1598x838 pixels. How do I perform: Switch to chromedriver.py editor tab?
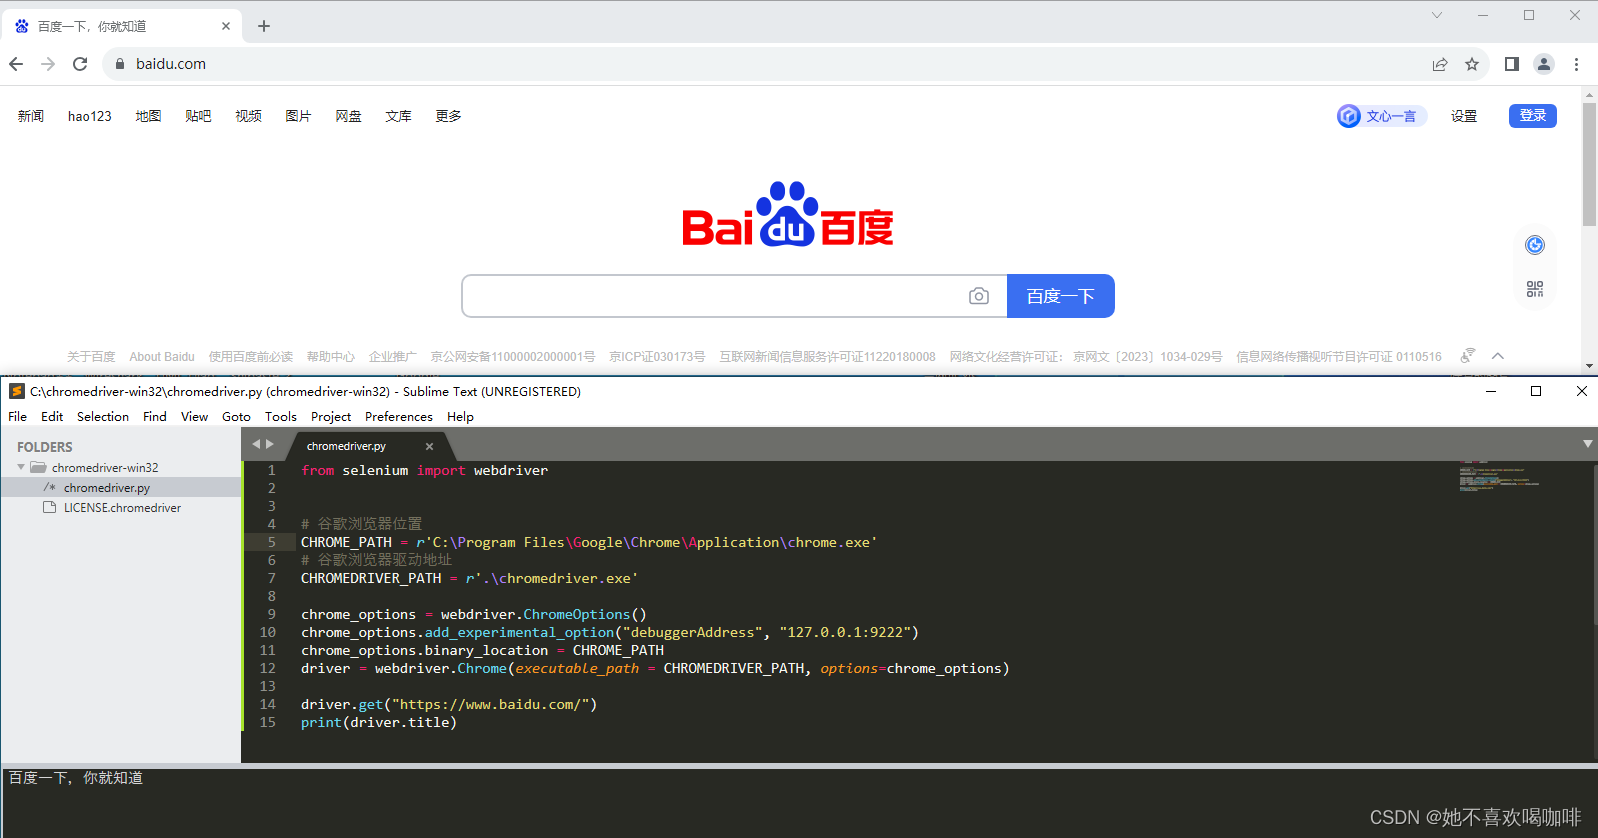(x=347, y=446)
